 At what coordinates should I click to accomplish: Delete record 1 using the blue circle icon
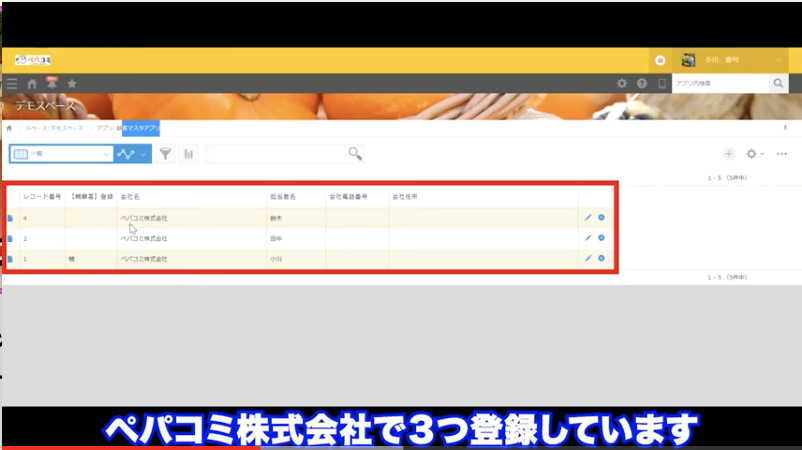[x=601, y=258]
